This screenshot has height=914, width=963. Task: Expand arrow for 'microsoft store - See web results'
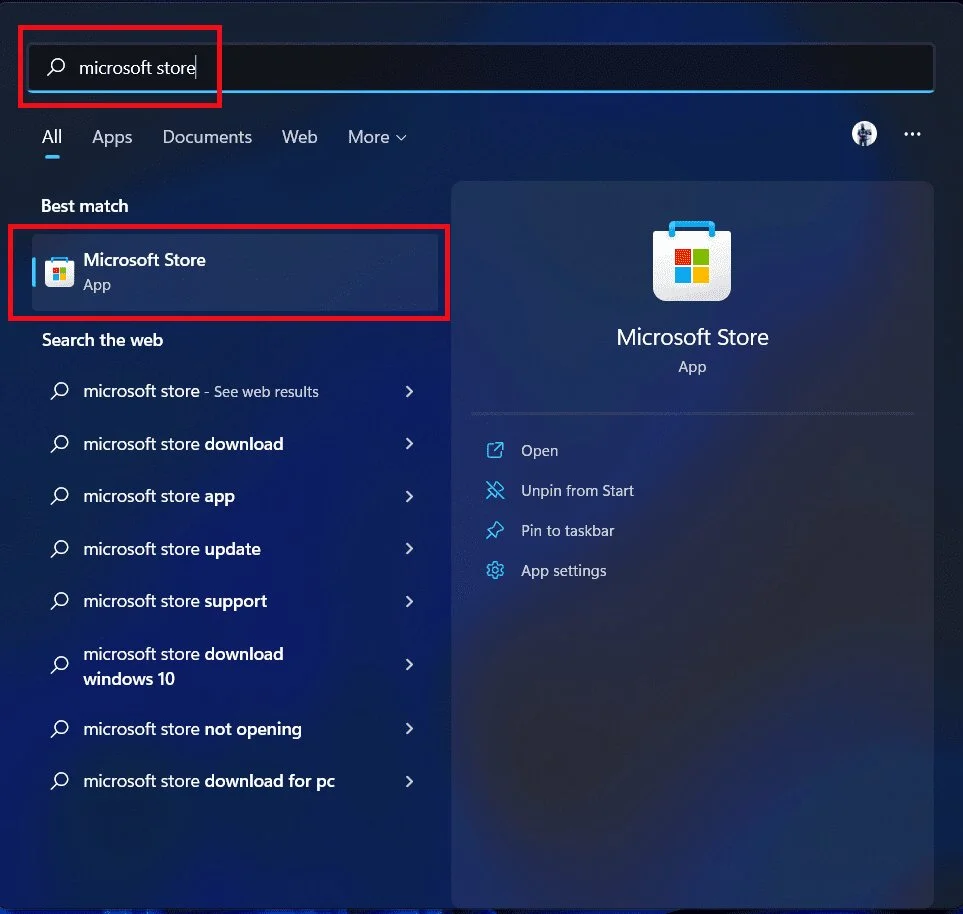(410, 391)
